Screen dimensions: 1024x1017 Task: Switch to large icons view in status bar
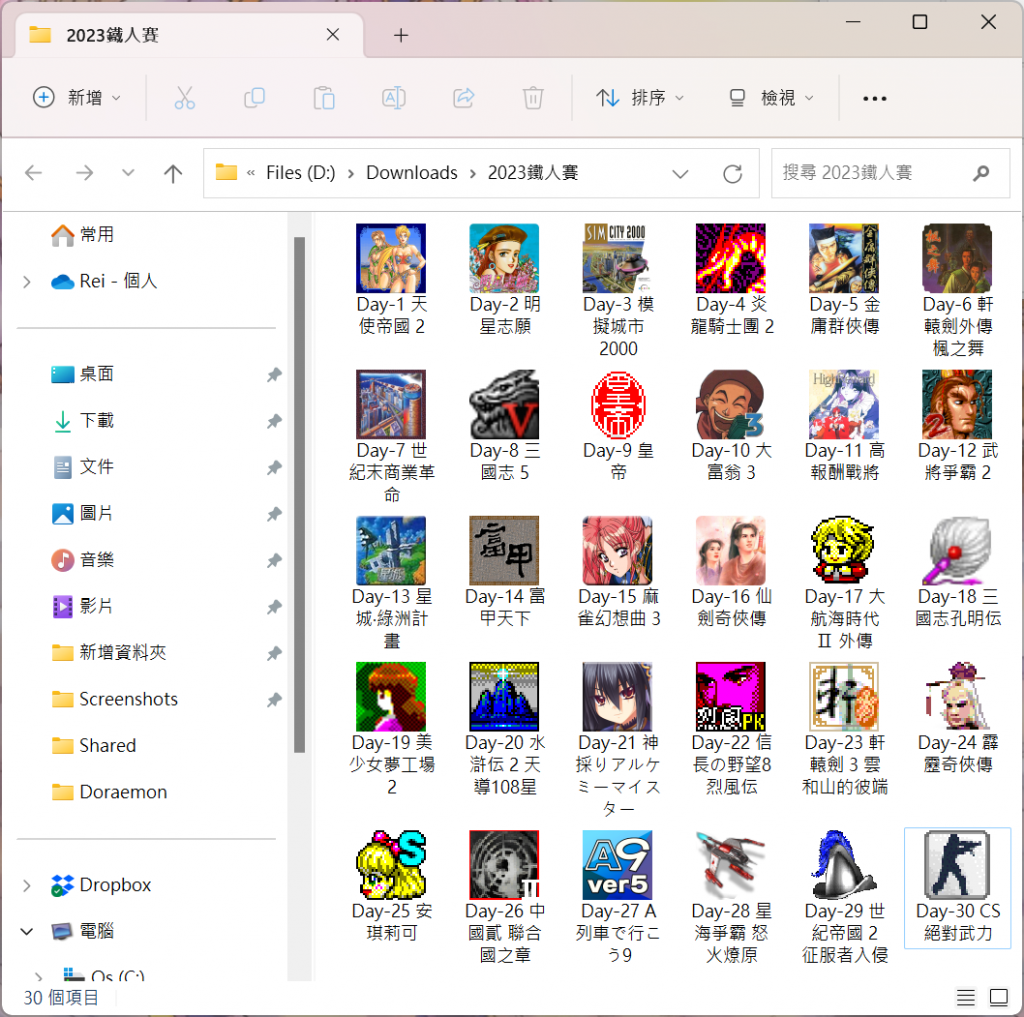[999, 997]
